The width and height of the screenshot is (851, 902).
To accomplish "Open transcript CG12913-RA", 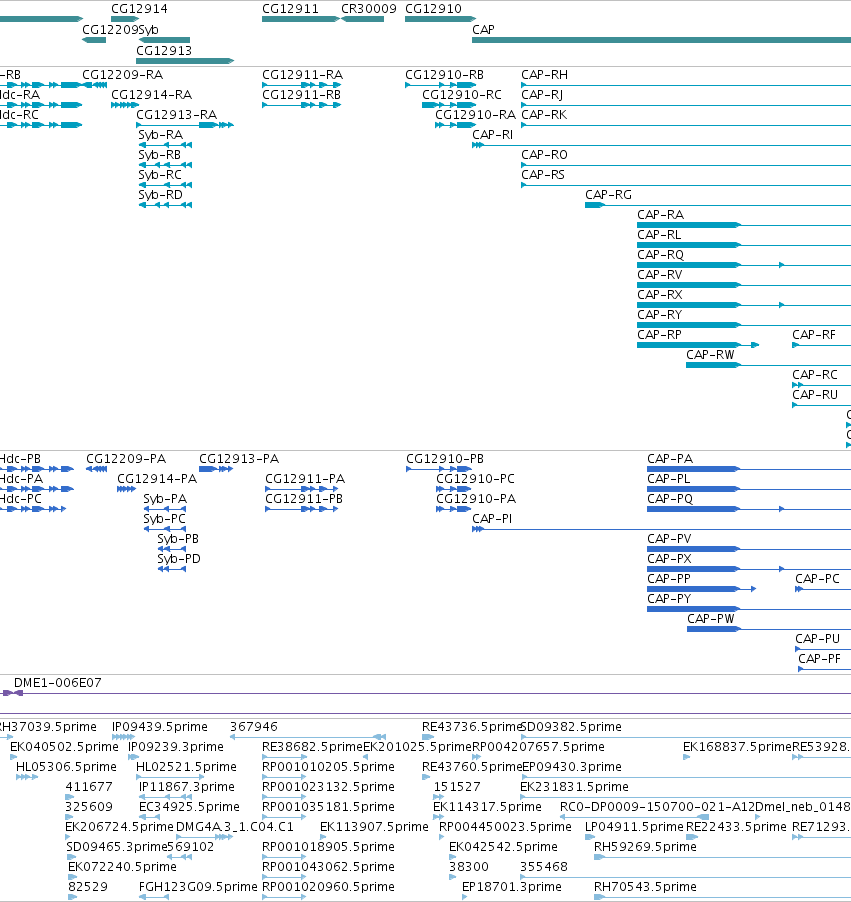I will [x=177, y=114].
